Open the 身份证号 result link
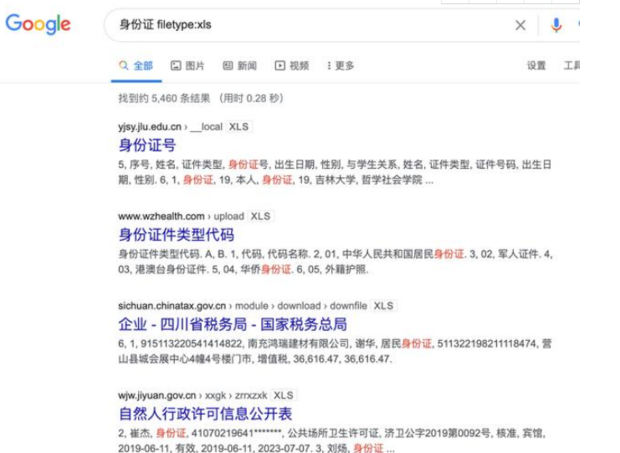The height and width of the screenshot is (453, 620). pyautogui.click(x=147, y=145)
